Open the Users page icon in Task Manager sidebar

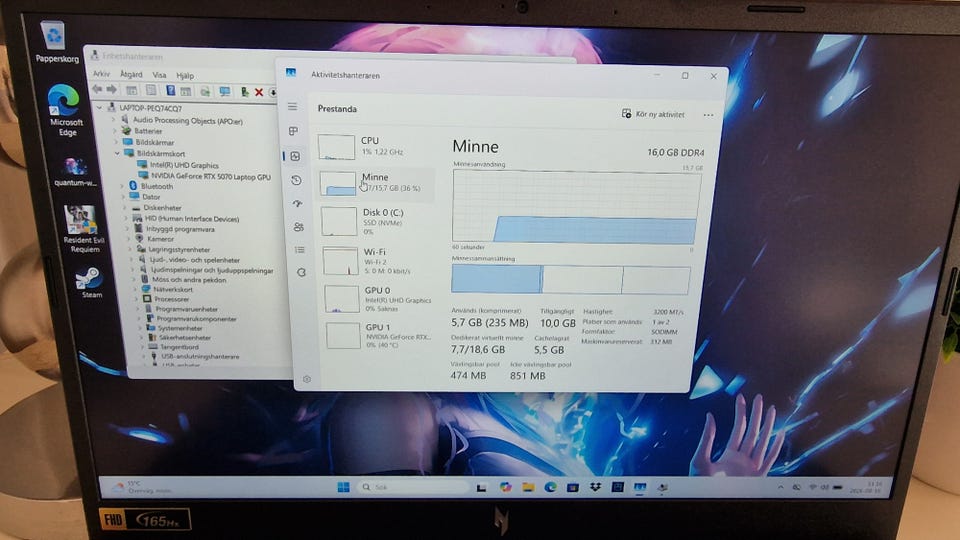(299, 227)
